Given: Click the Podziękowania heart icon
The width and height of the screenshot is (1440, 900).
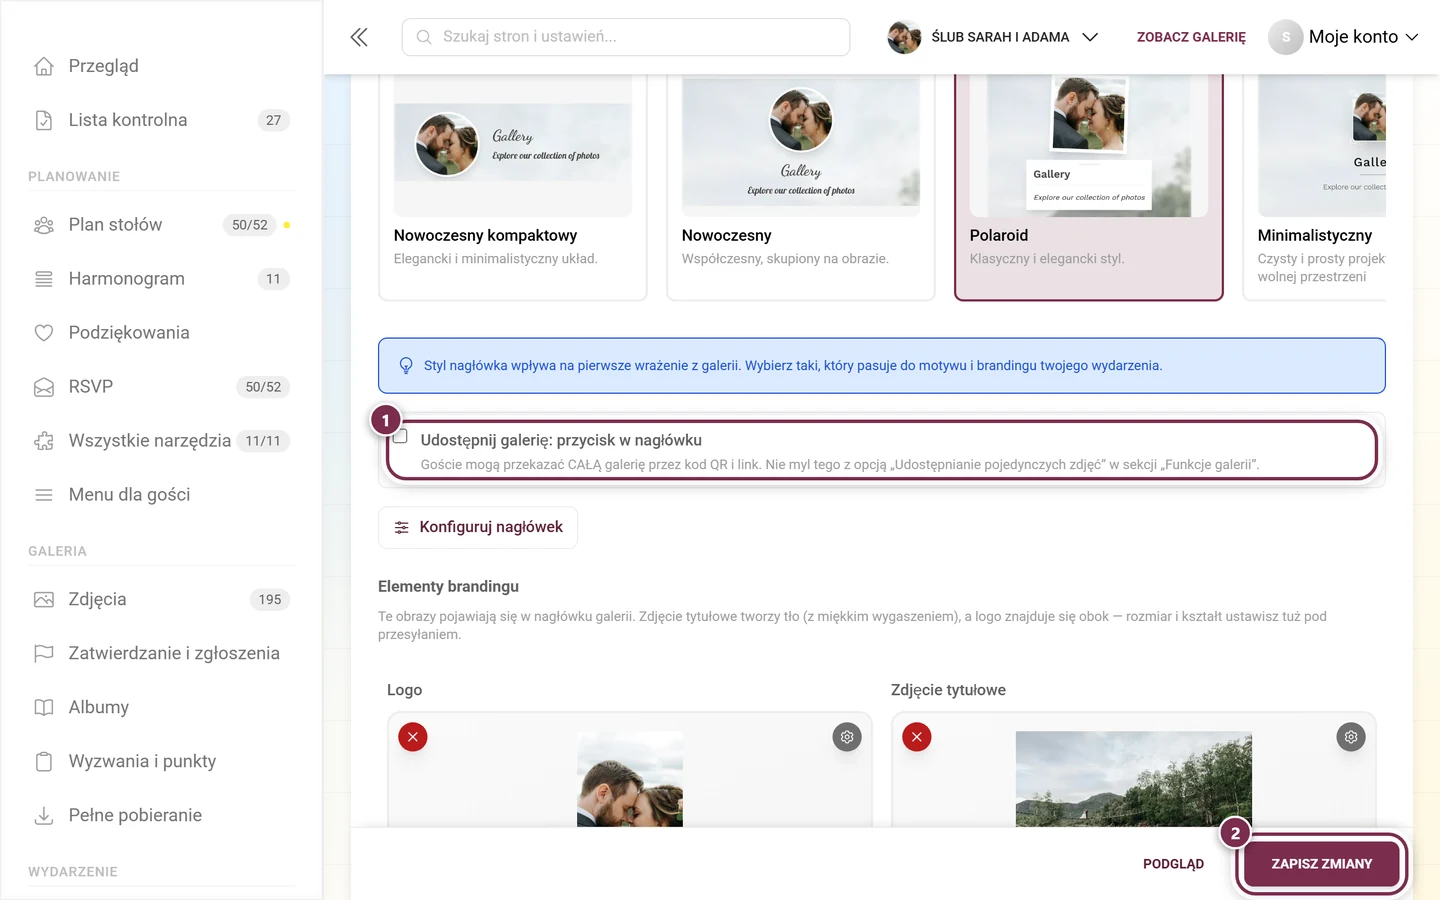Looking at the screenshot, I should (x=44, y=333).
